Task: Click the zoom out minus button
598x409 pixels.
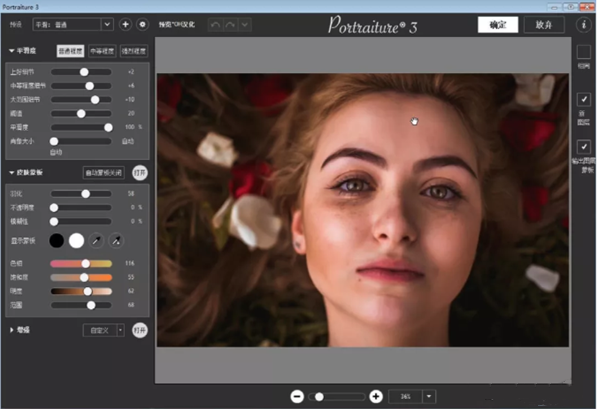Action: click(297, 396)
